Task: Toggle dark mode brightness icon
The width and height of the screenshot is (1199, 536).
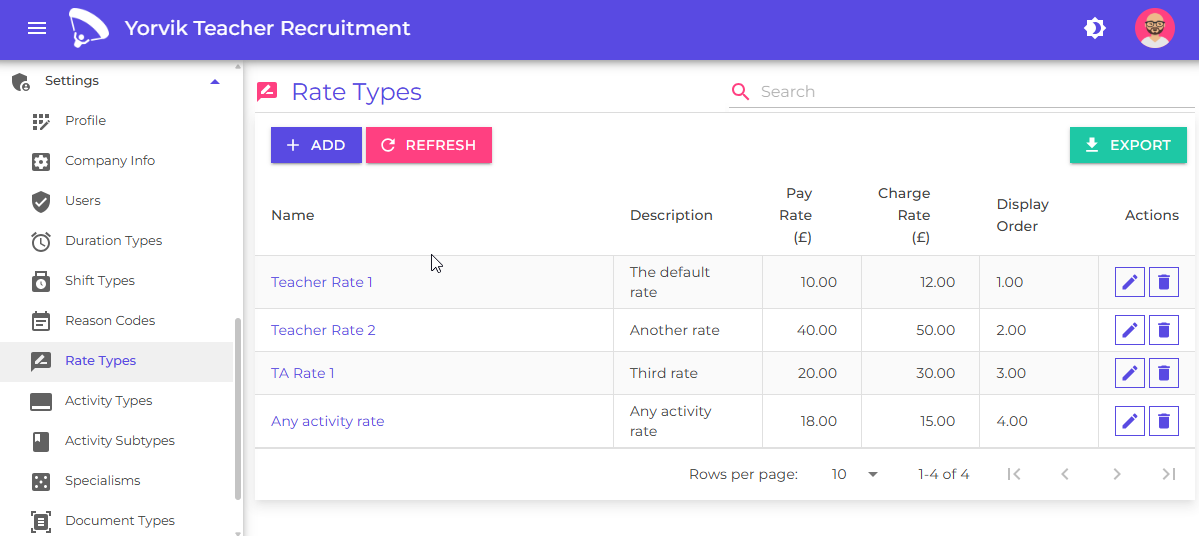Action: [1095, 28]
